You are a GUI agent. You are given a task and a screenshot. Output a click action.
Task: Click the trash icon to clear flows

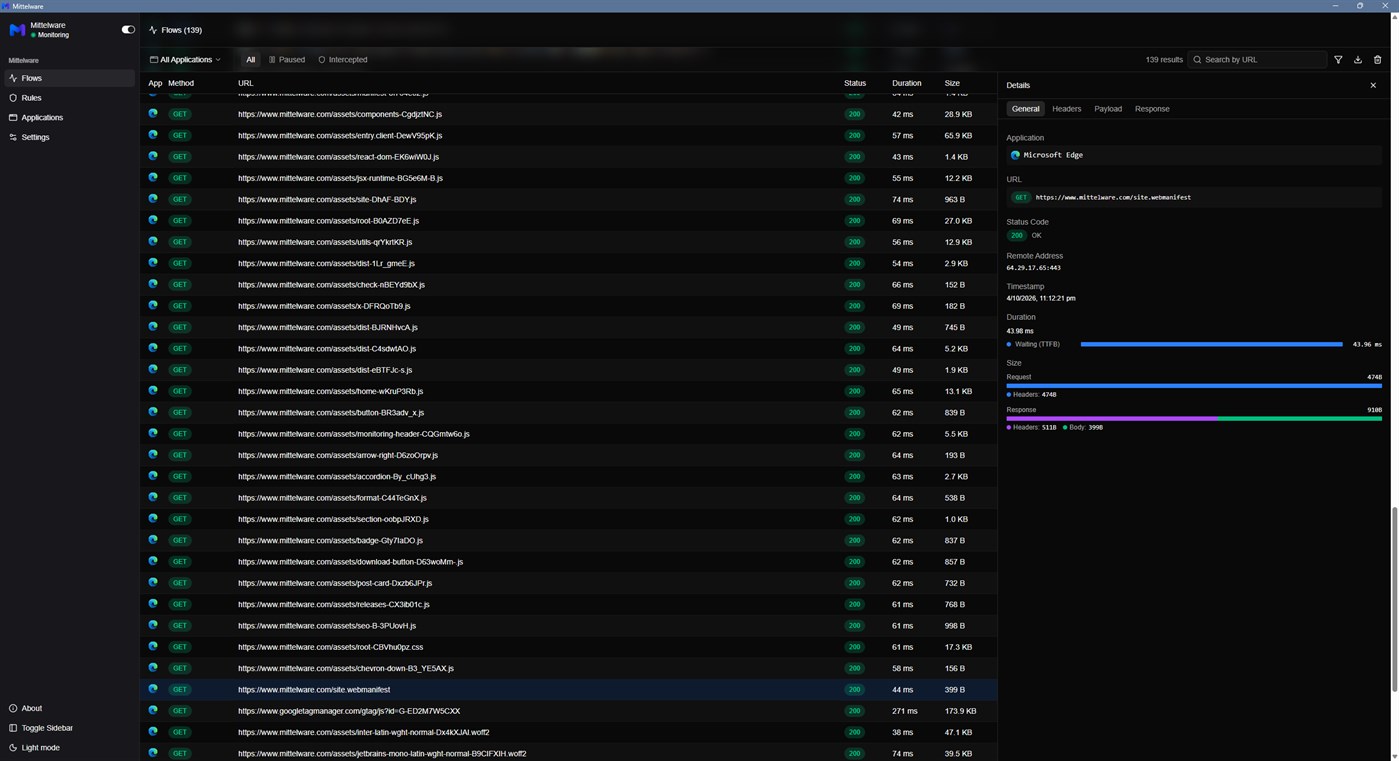[x=1377, y=60]
